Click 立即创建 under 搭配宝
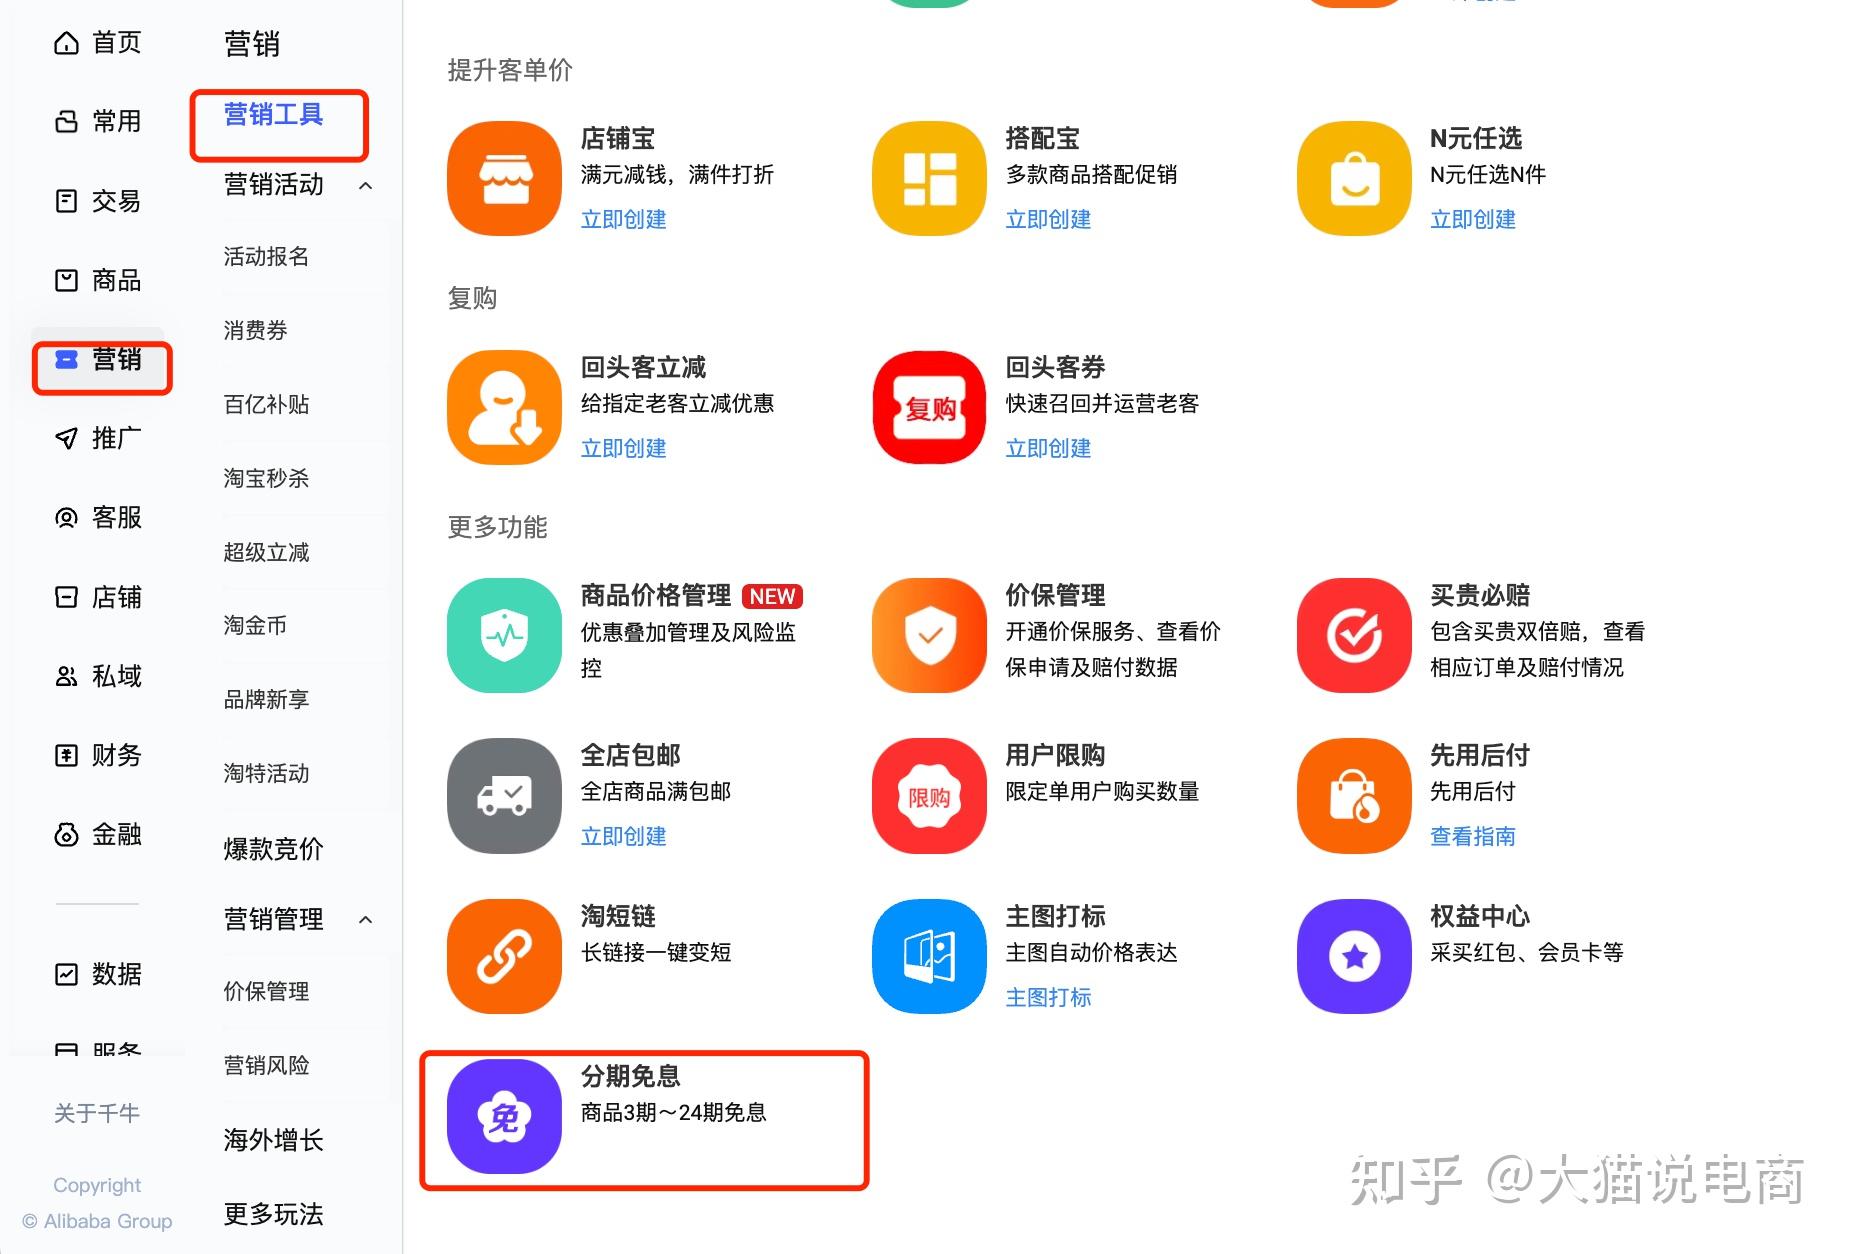 1048,219
